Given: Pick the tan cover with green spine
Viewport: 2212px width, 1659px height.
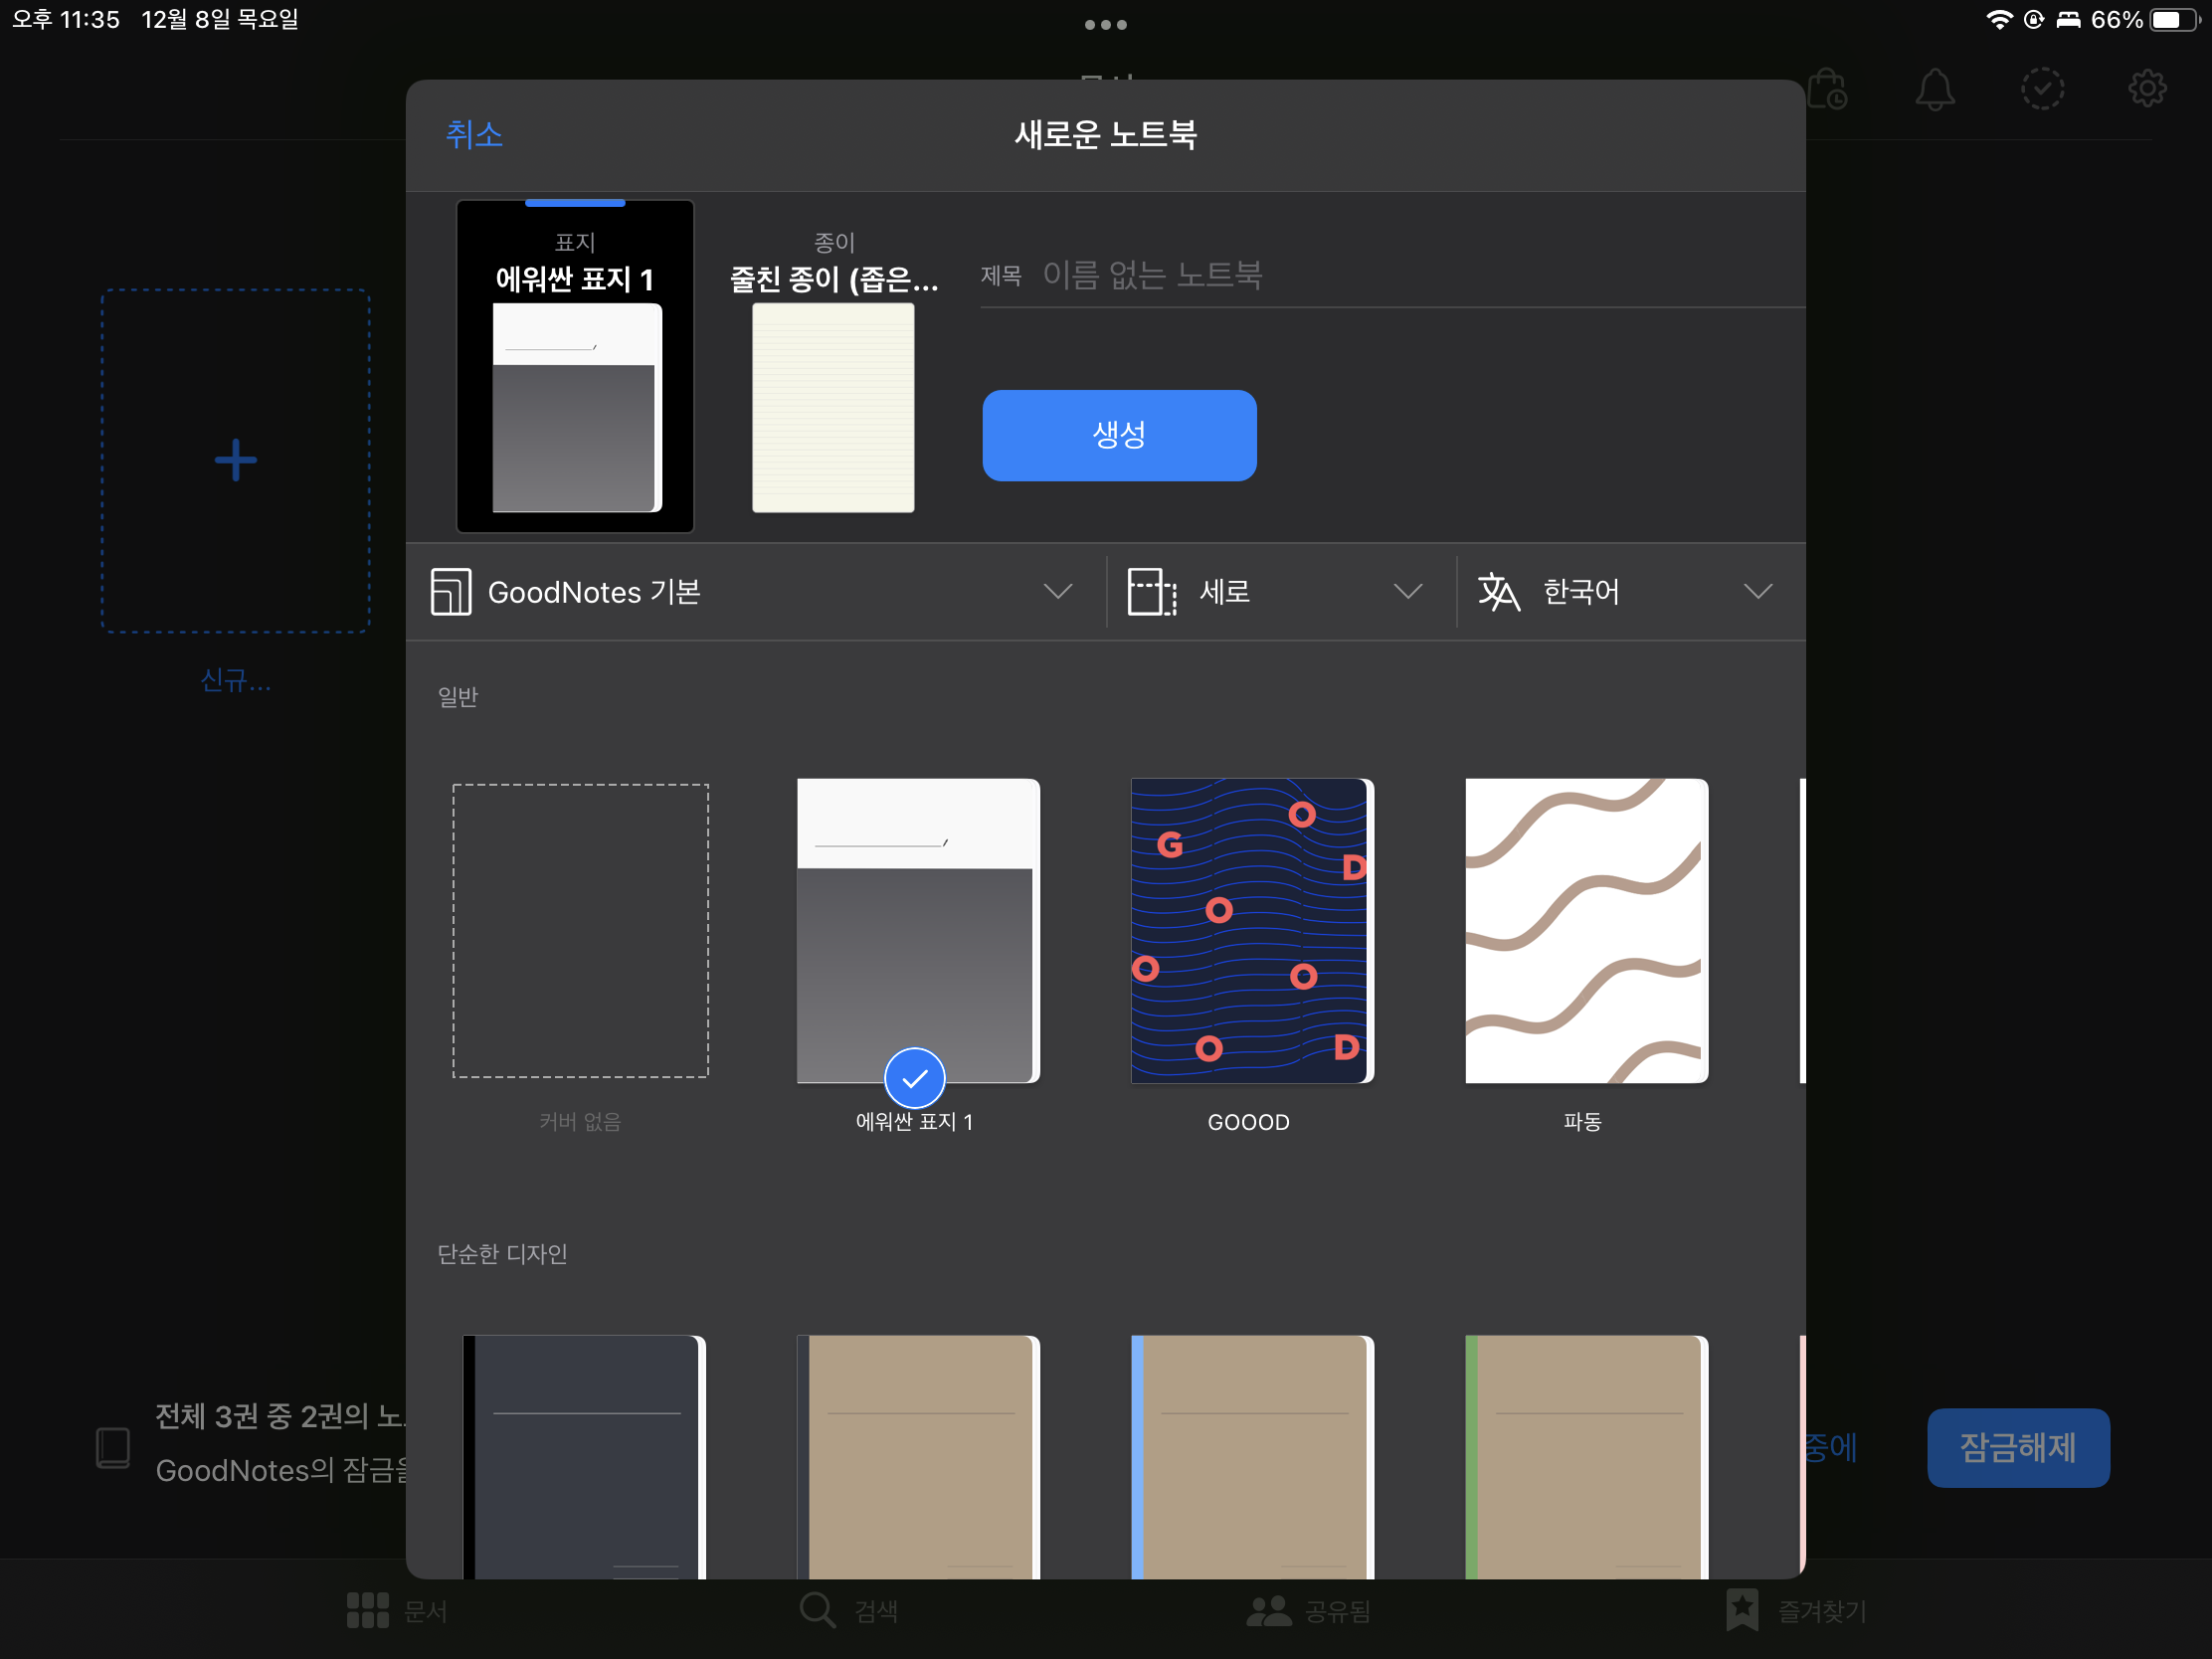Looking at the screenshot, I should (1586, 1457).
